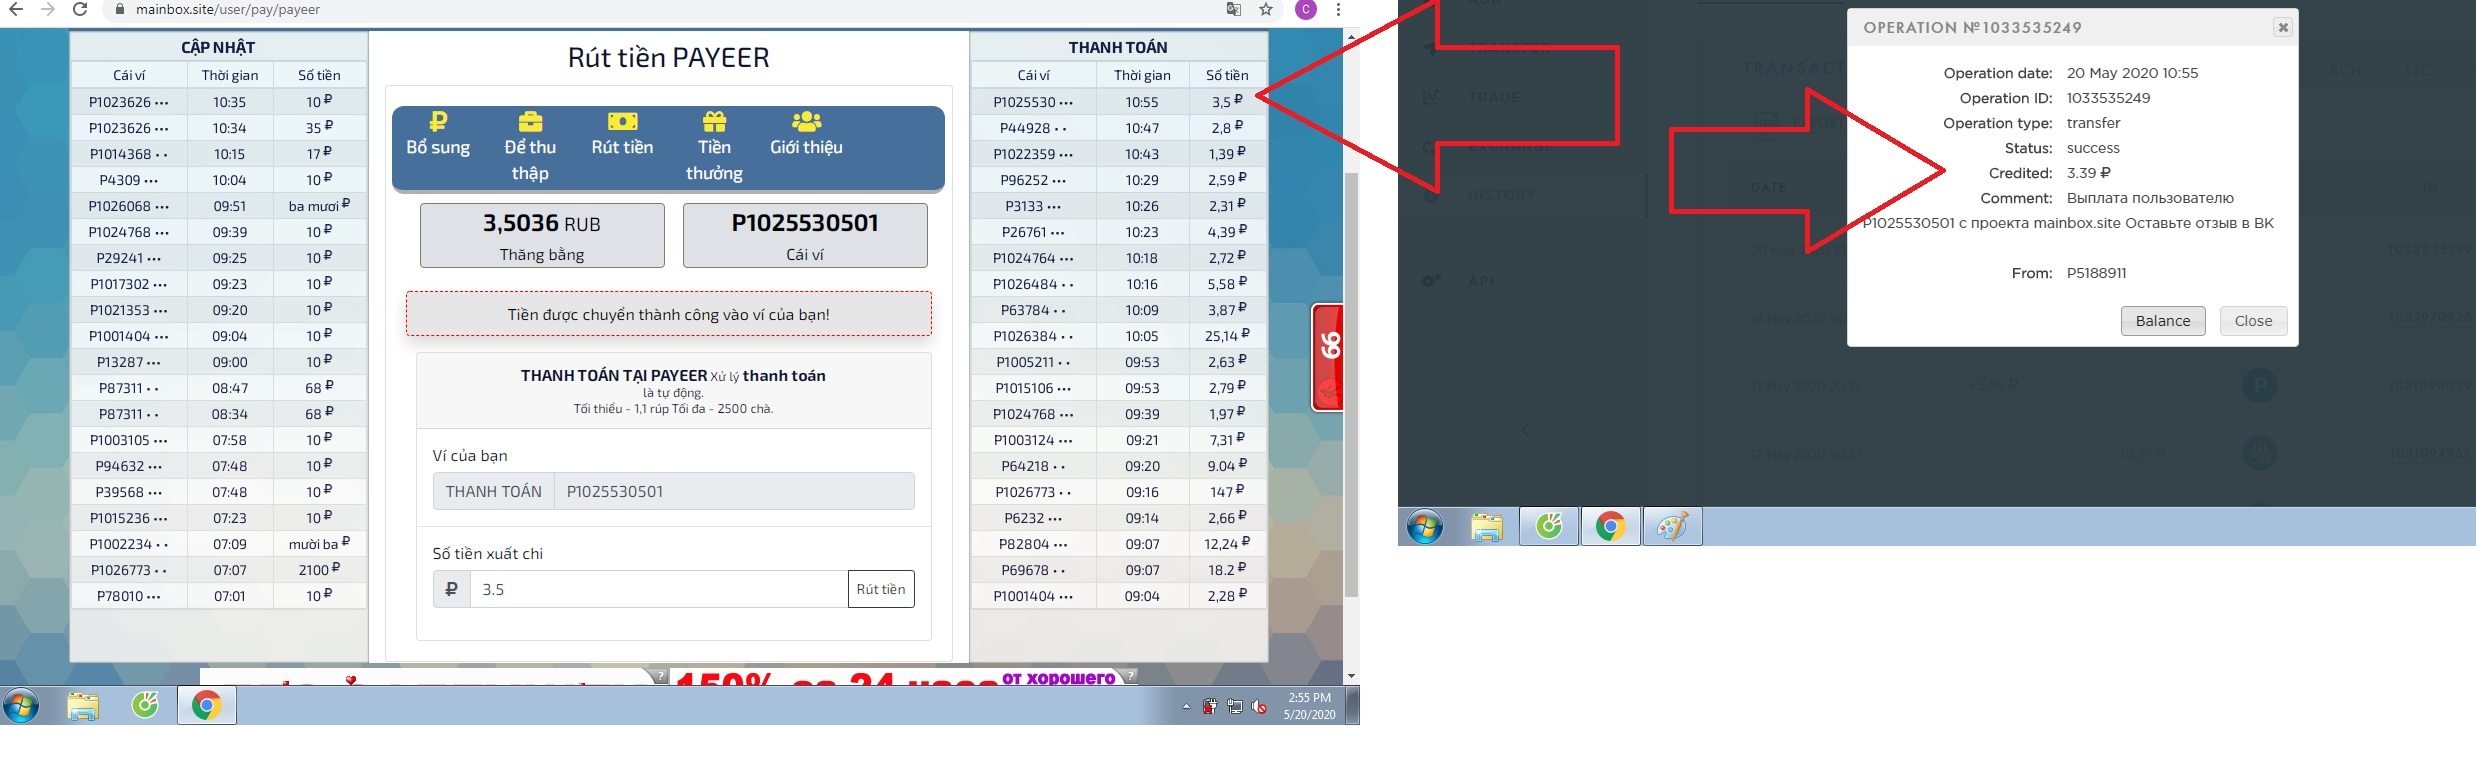Click the Số tiền xuất chi amount field
This screenshot has width=2476, height=768.
(659, 589)
